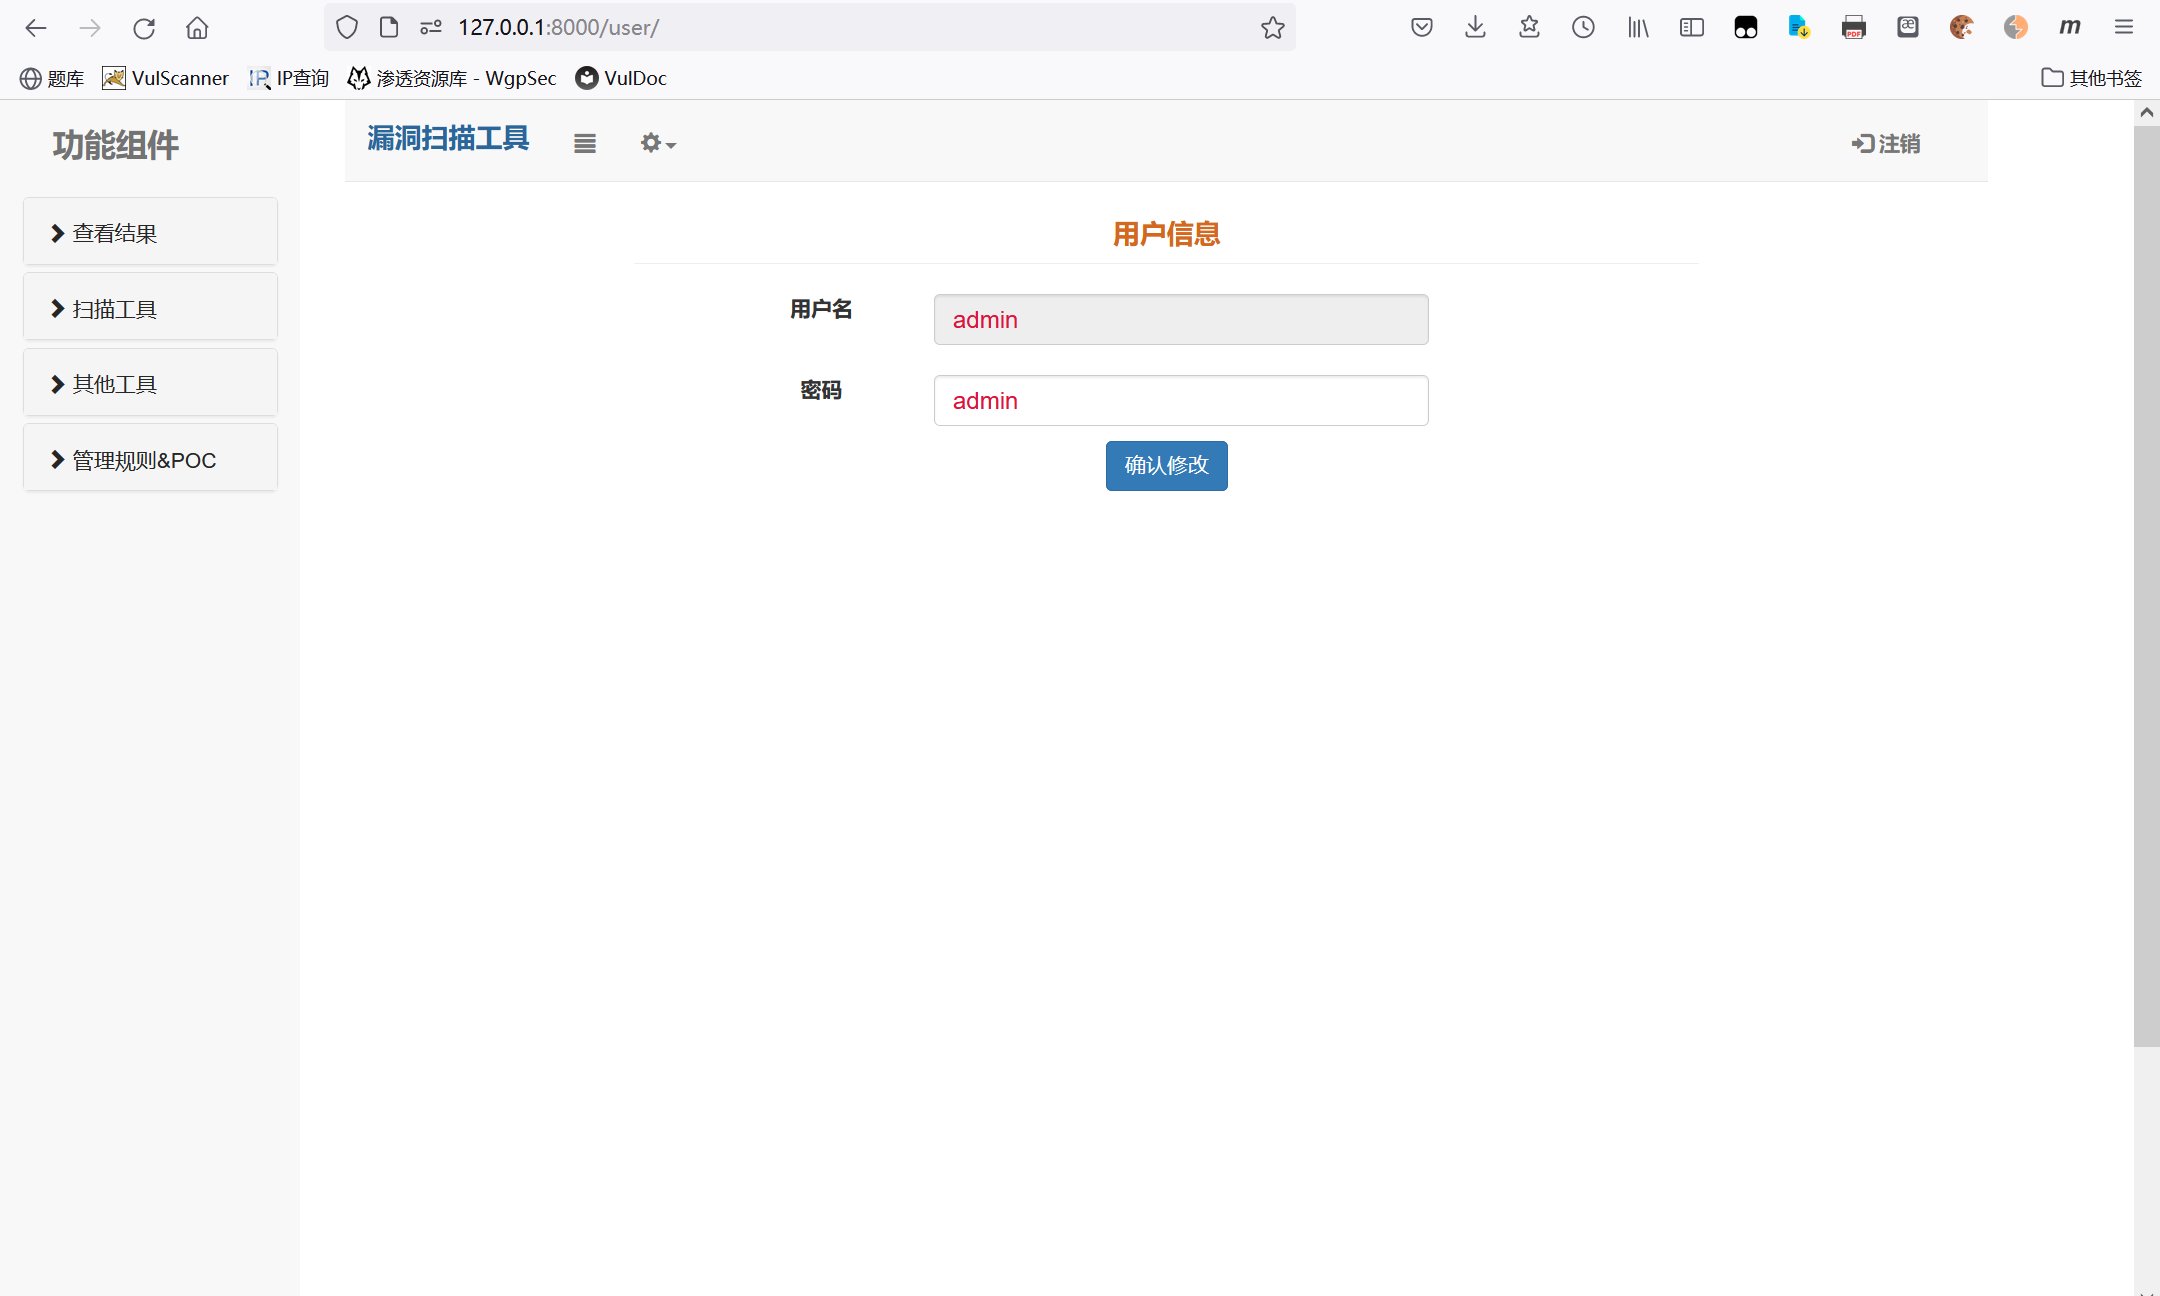Open the Firefox application menu
Image resolution: width=2160 pixels, height=1296 pixels.
point(2124,28)
